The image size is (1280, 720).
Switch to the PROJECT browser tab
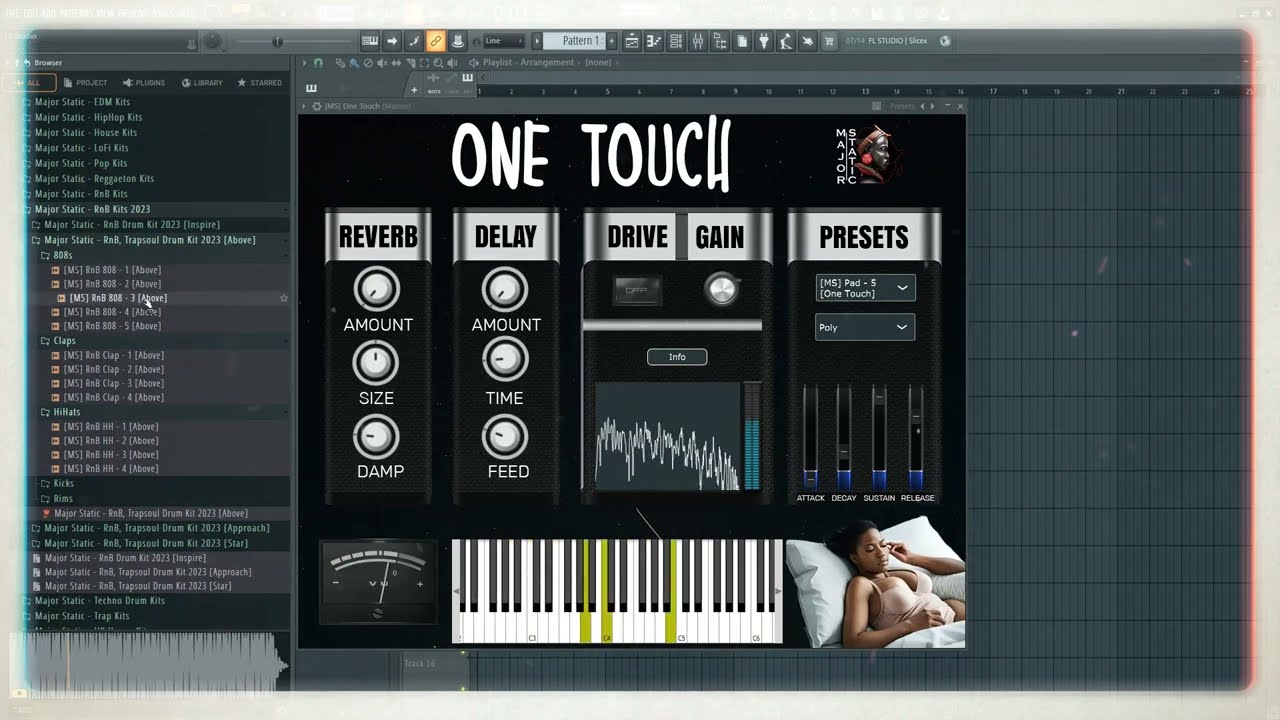pos(85,82)
